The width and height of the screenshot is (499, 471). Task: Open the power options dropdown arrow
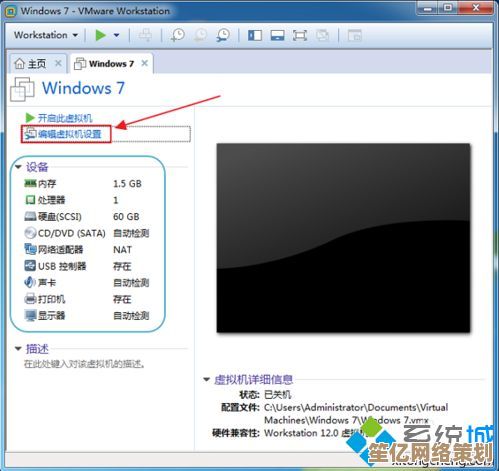click(x=116, y=35)
